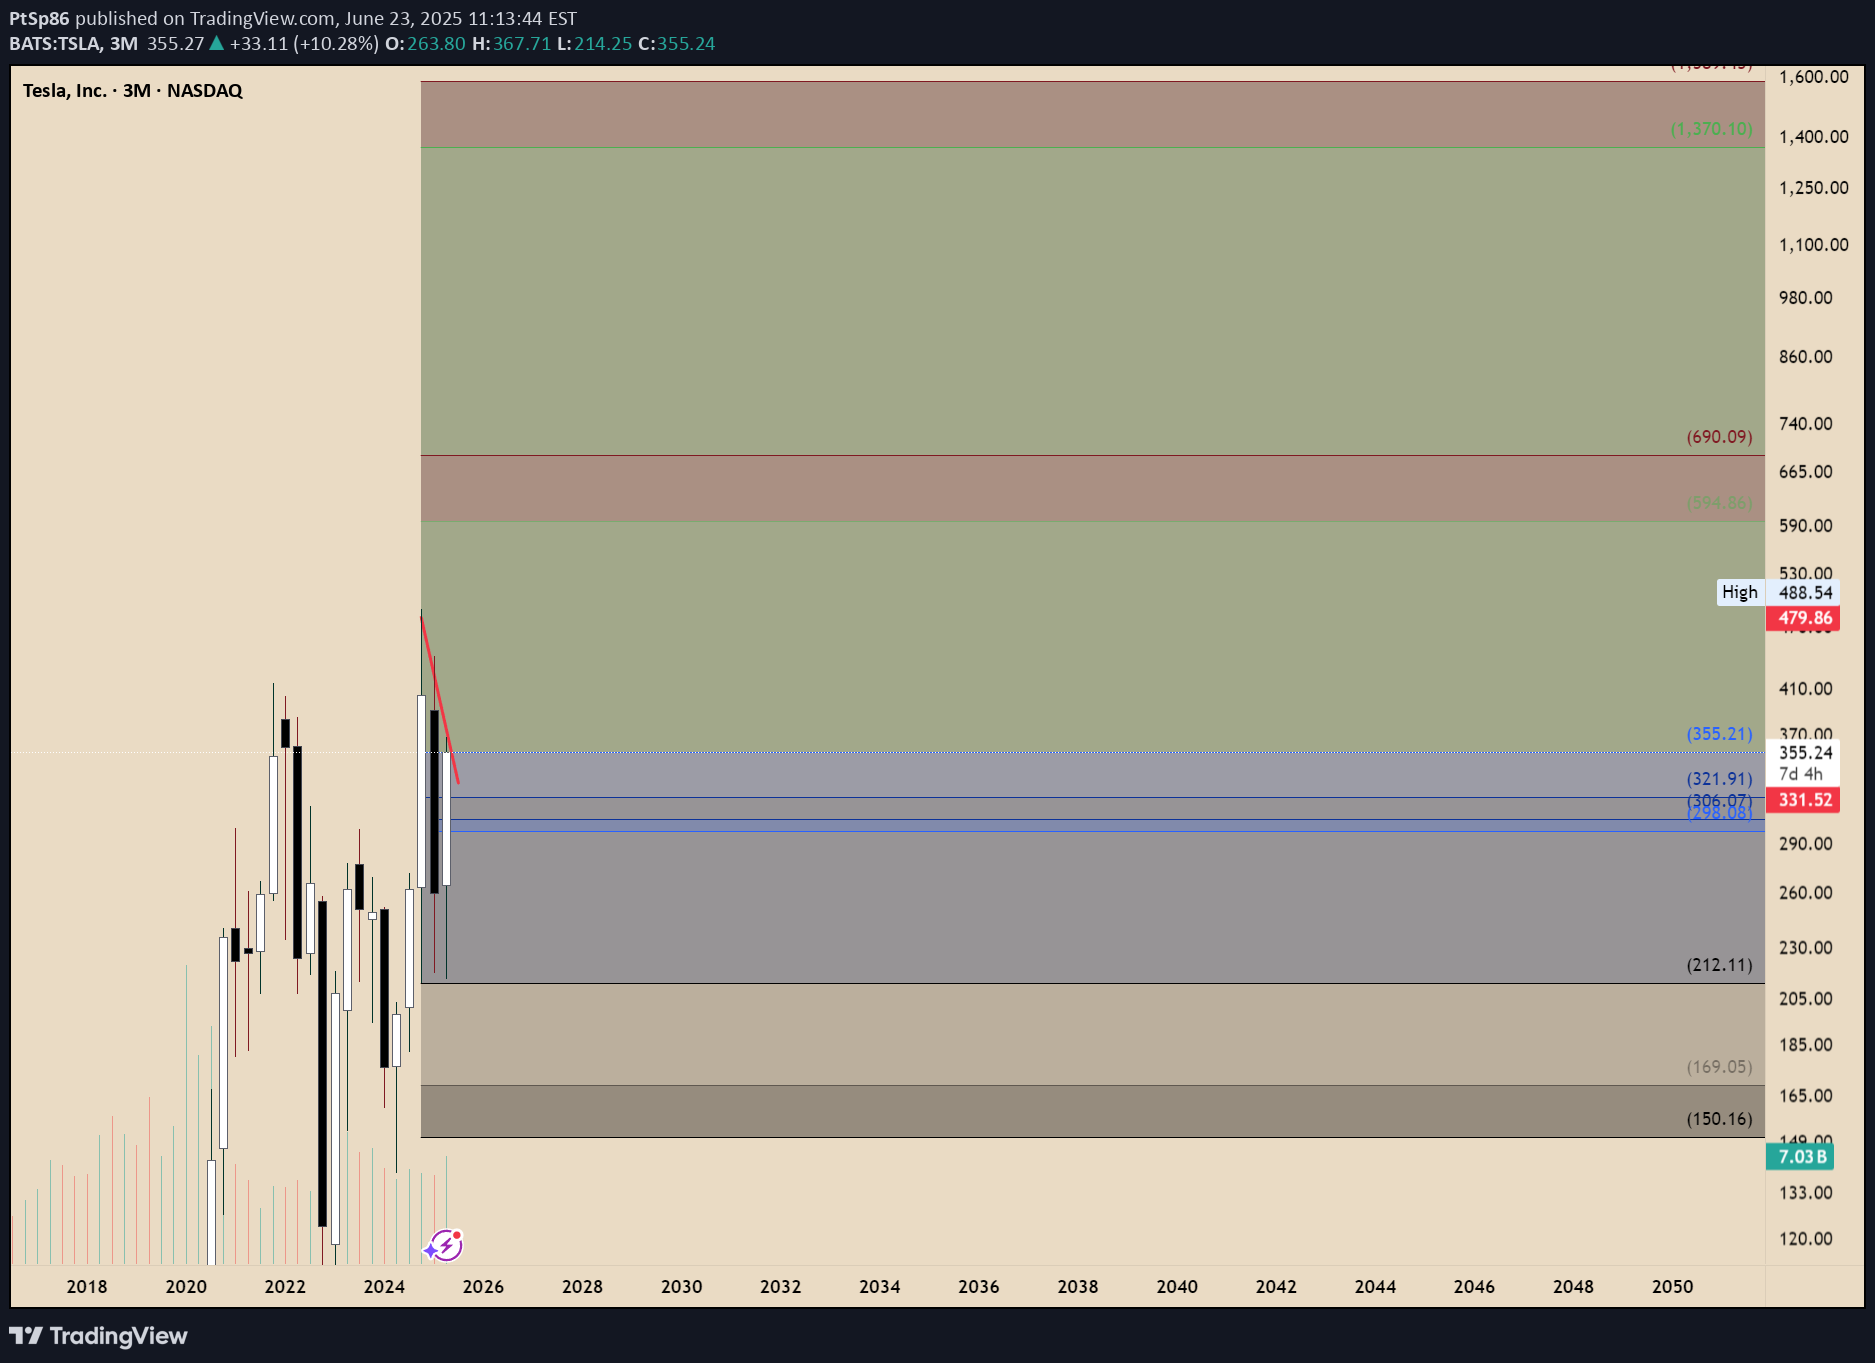1875x1363 pixels.
Task: Click the 2018 time axis label
Action: (x=87, y=1287)
